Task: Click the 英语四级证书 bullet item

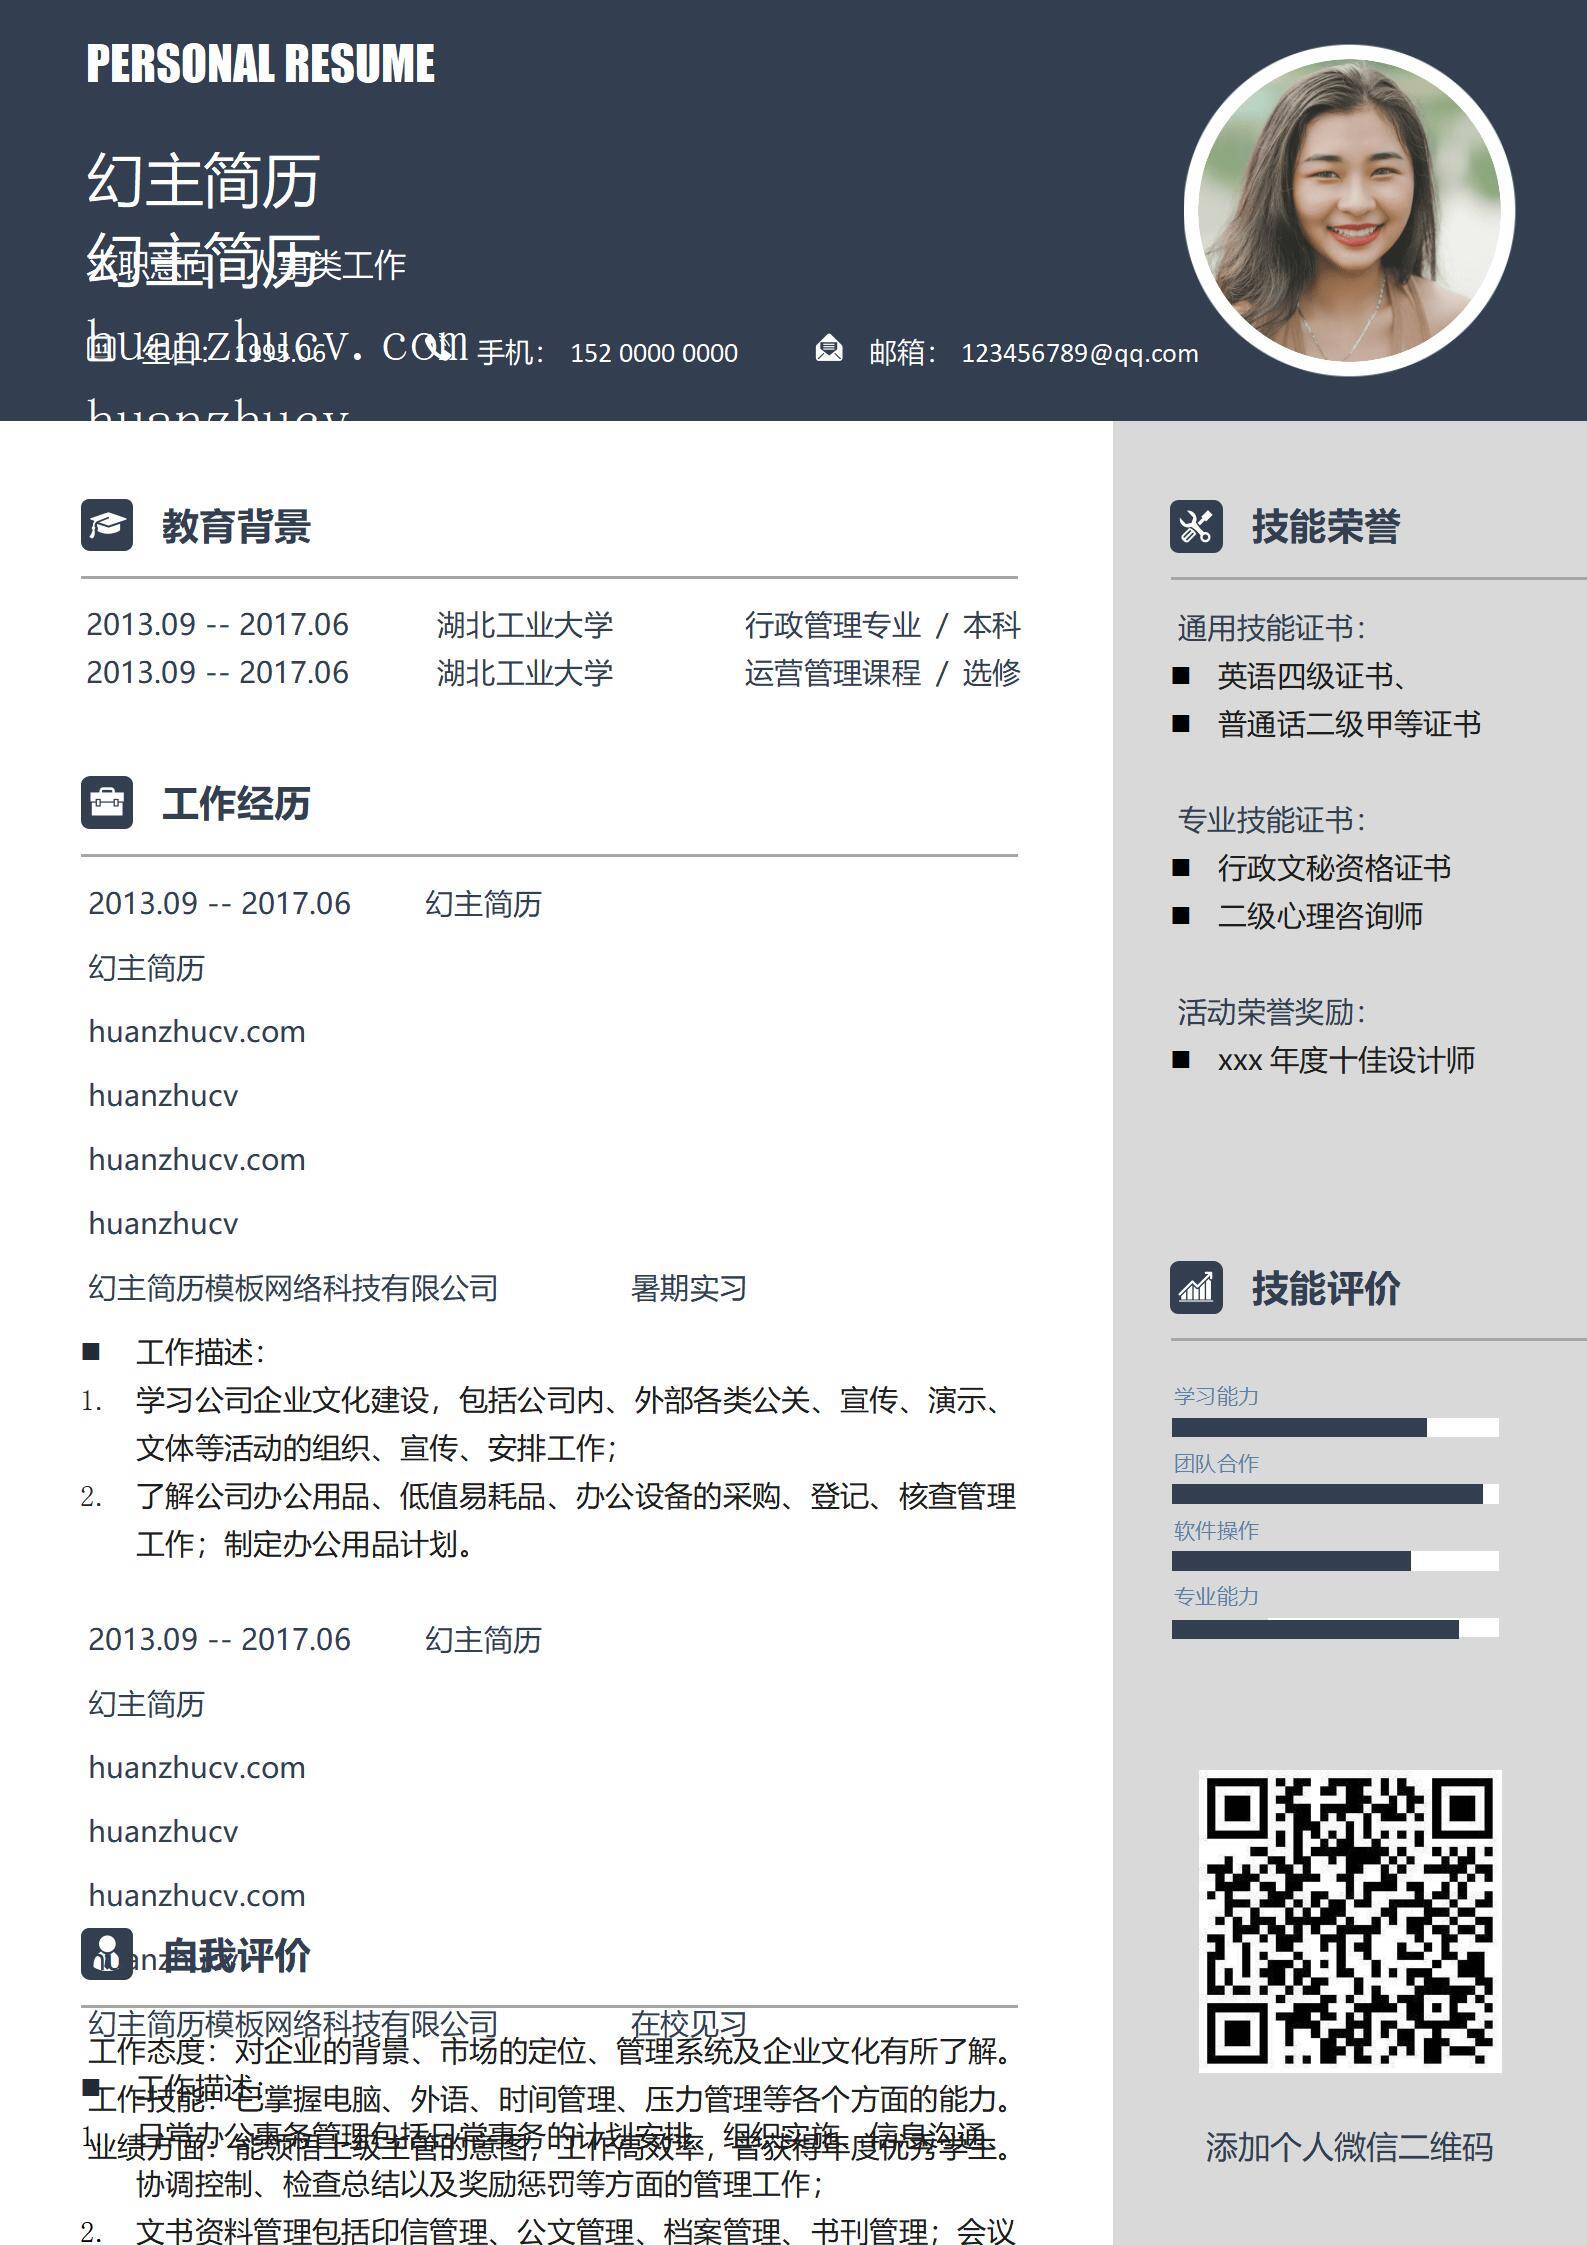Action: tap(1311, 677)
